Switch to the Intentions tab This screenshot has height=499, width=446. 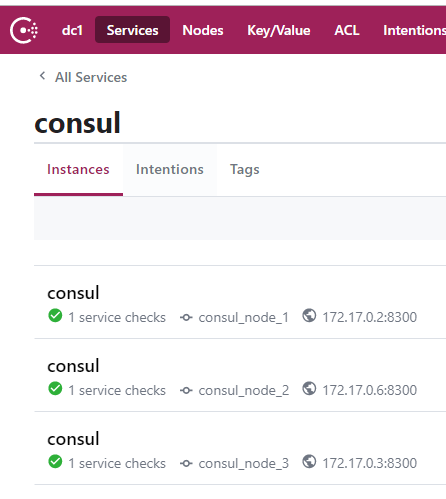[170, 170]
